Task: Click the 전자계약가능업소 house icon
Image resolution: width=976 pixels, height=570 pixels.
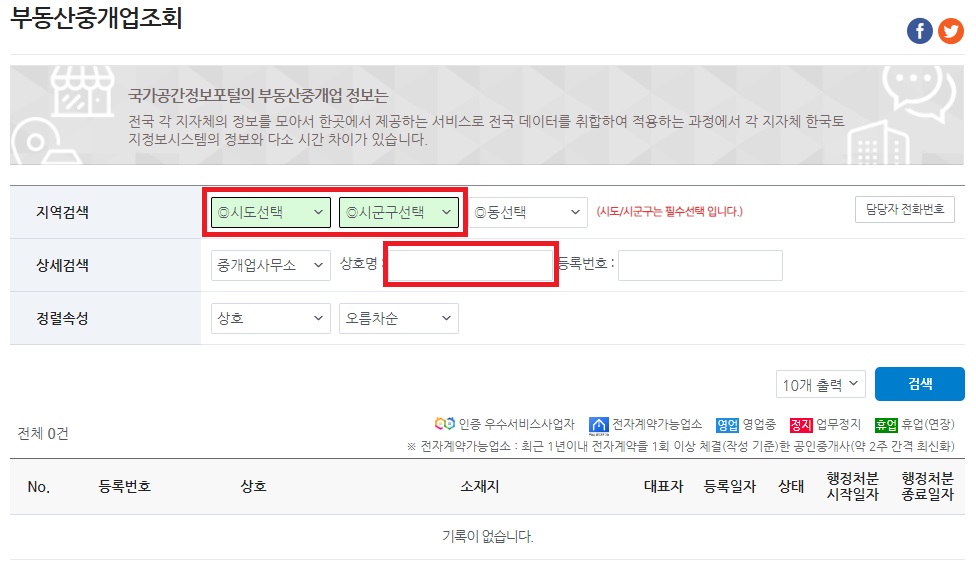Action: tap(598, 425)
